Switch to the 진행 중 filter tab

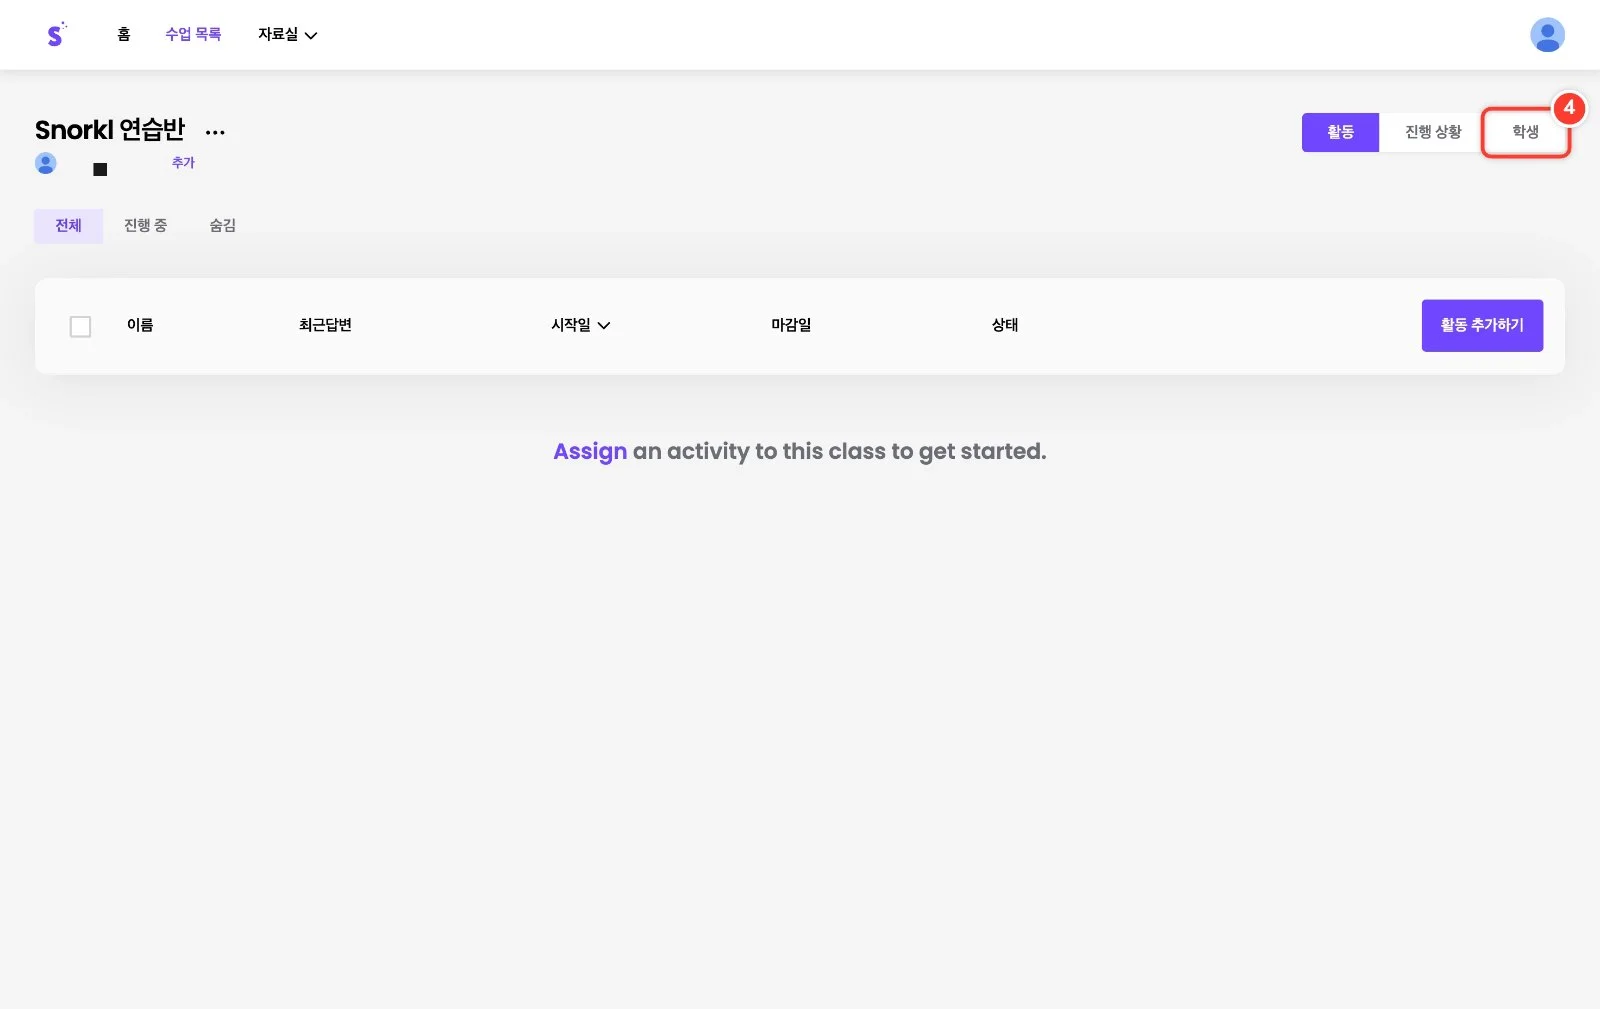coord(145,225)
